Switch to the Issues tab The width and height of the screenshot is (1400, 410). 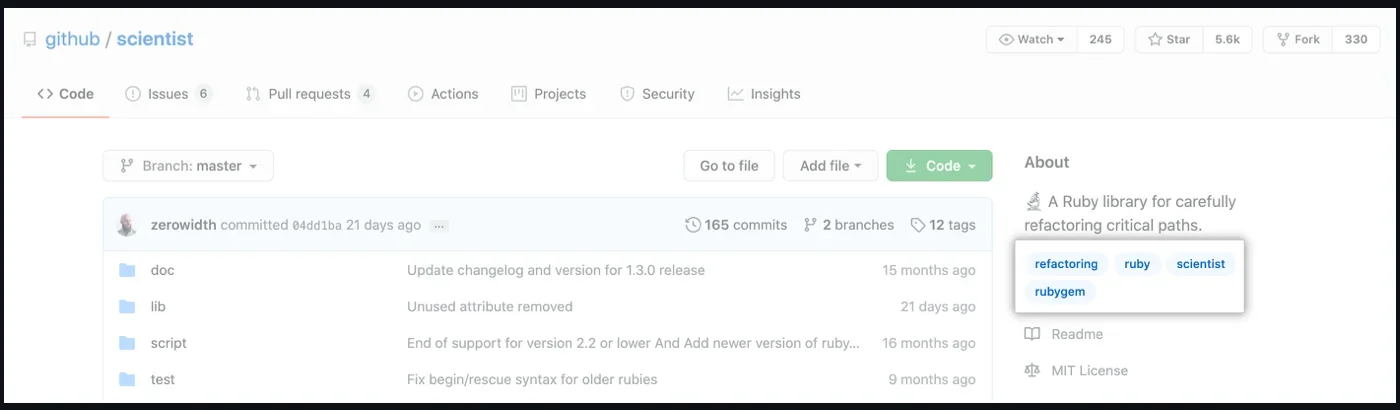[x=167, y=94]
